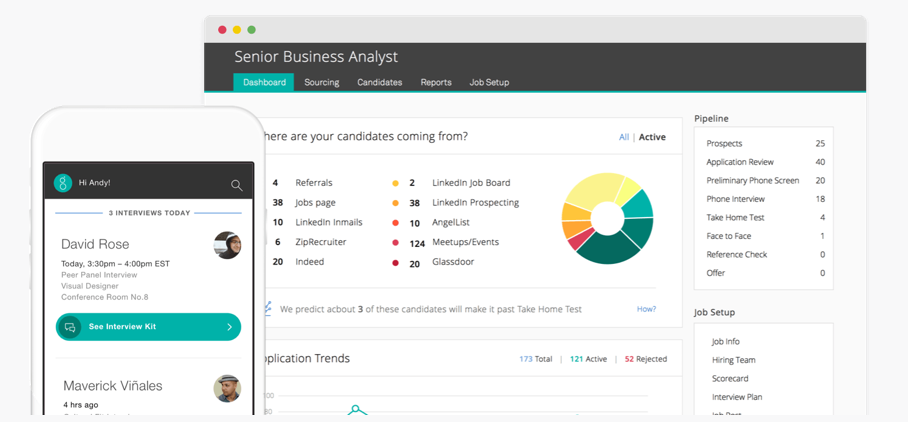908x422 pixels.
Task: Open Hiring Team in Job Setup
Action: [733, 360]
